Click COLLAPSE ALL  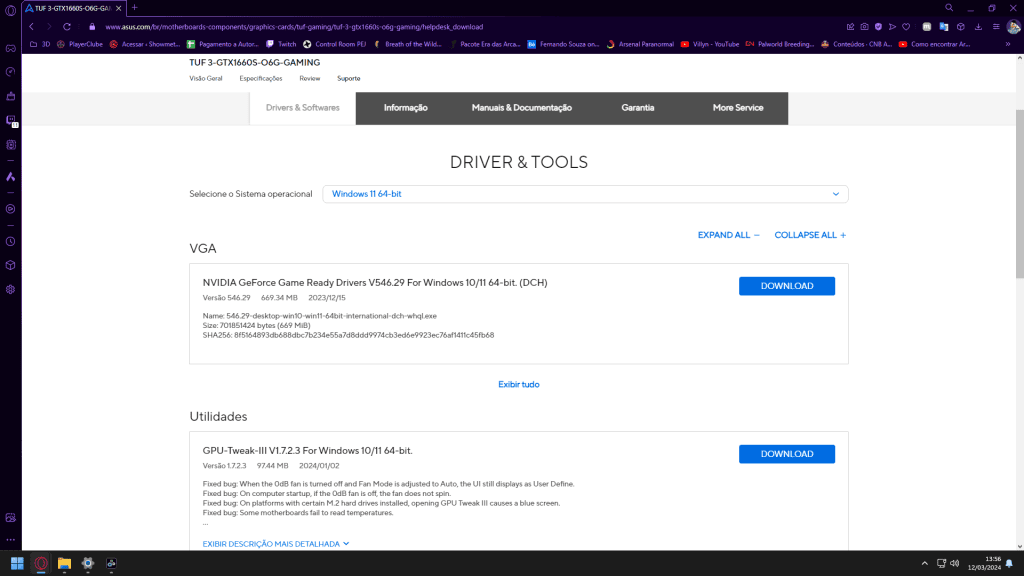pos(810,235)
